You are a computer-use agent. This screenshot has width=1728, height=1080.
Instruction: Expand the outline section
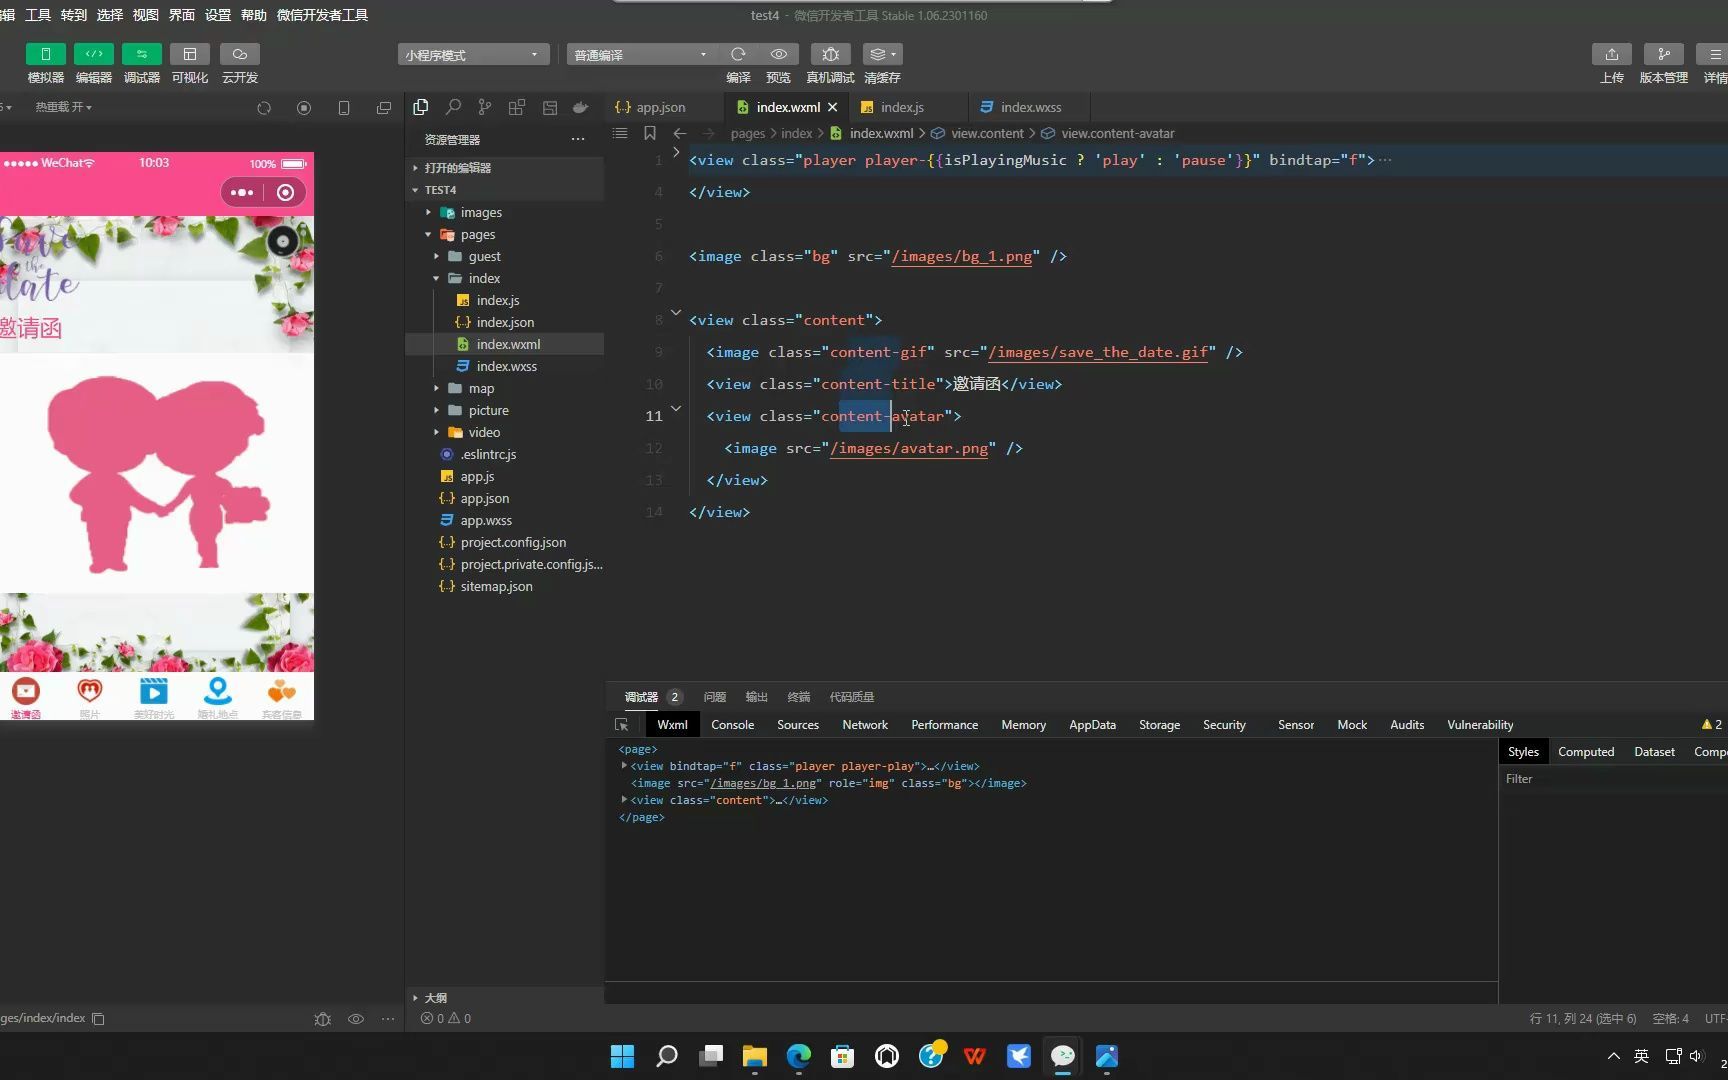coord(504,997)
